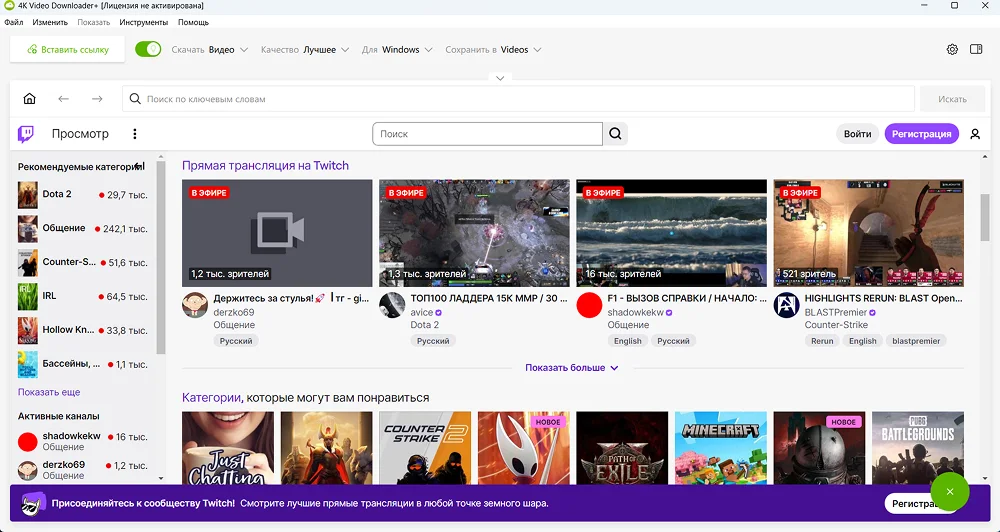The width and height of the screenshot is (1000, 532).
Task: Click the Войти button
Action: (857, 134)
